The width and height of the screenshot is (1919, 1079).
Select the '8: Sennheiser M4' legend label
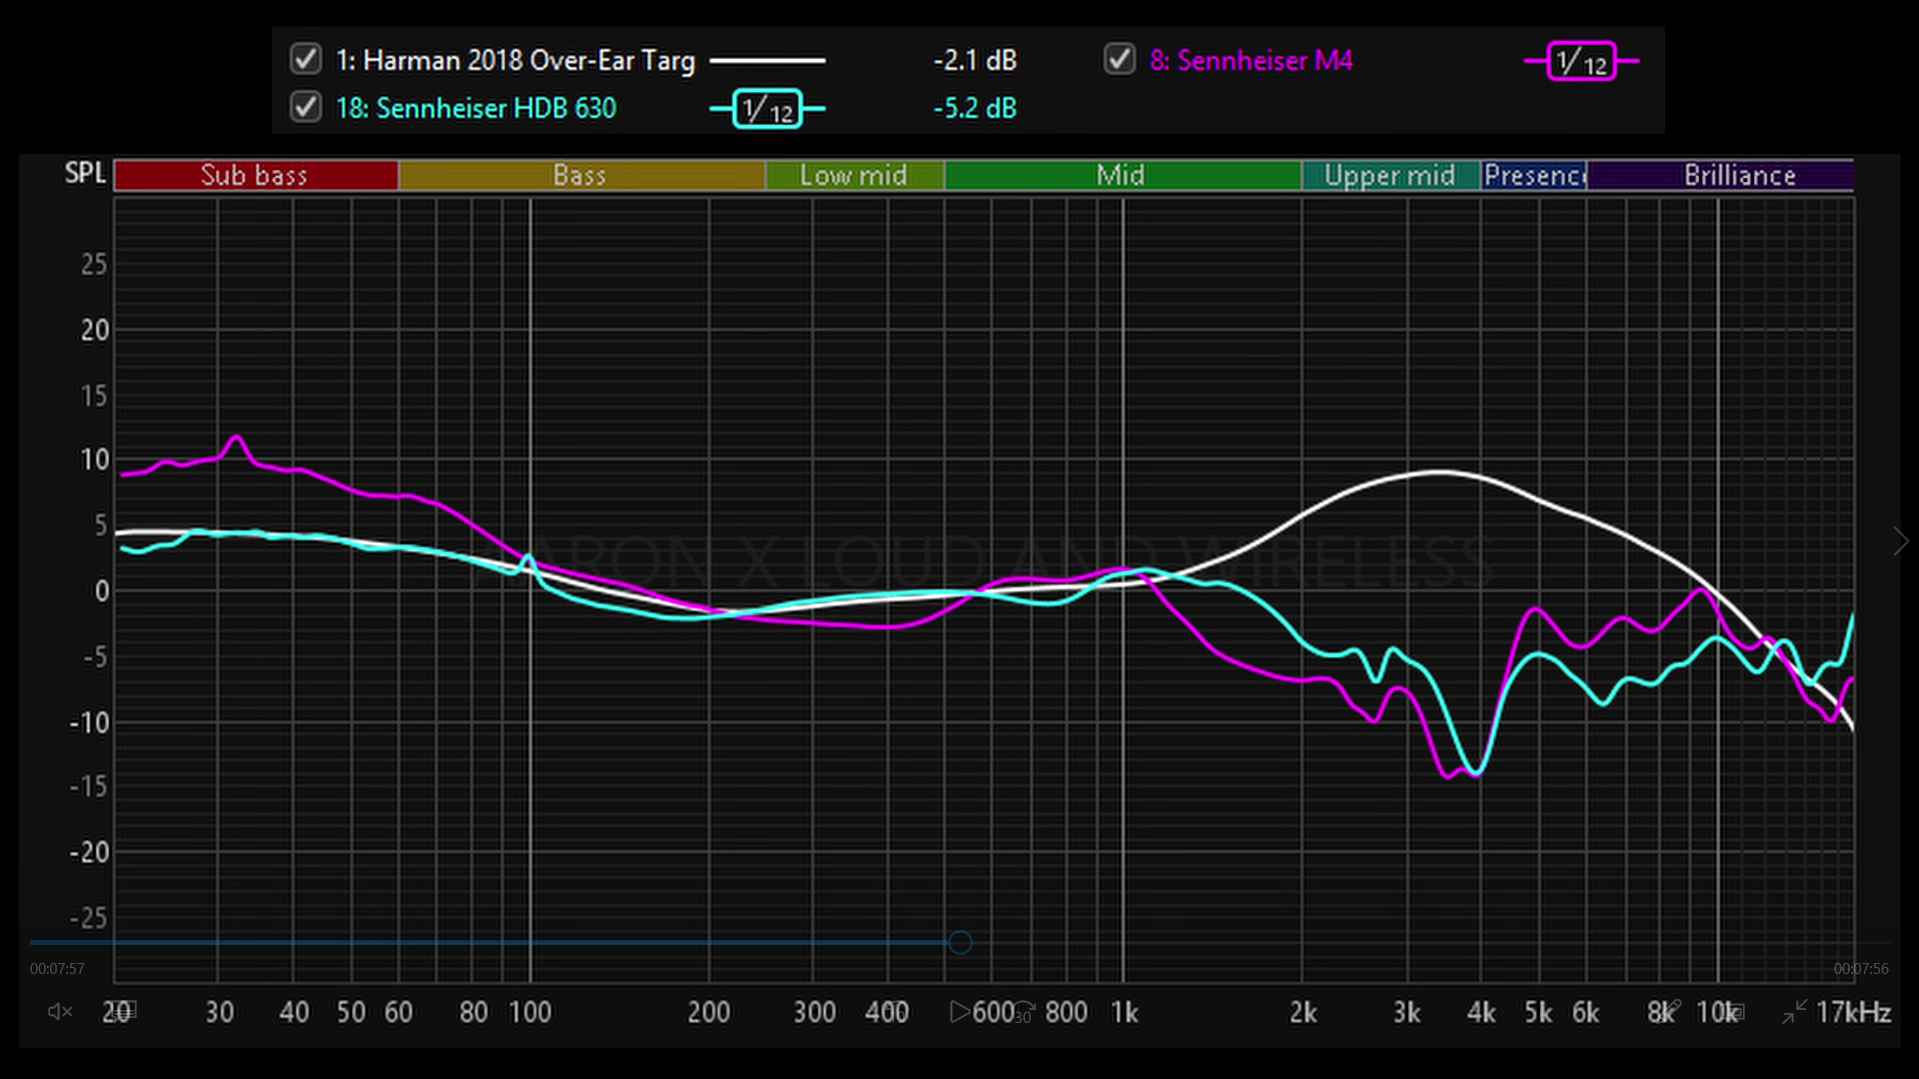1251,60
